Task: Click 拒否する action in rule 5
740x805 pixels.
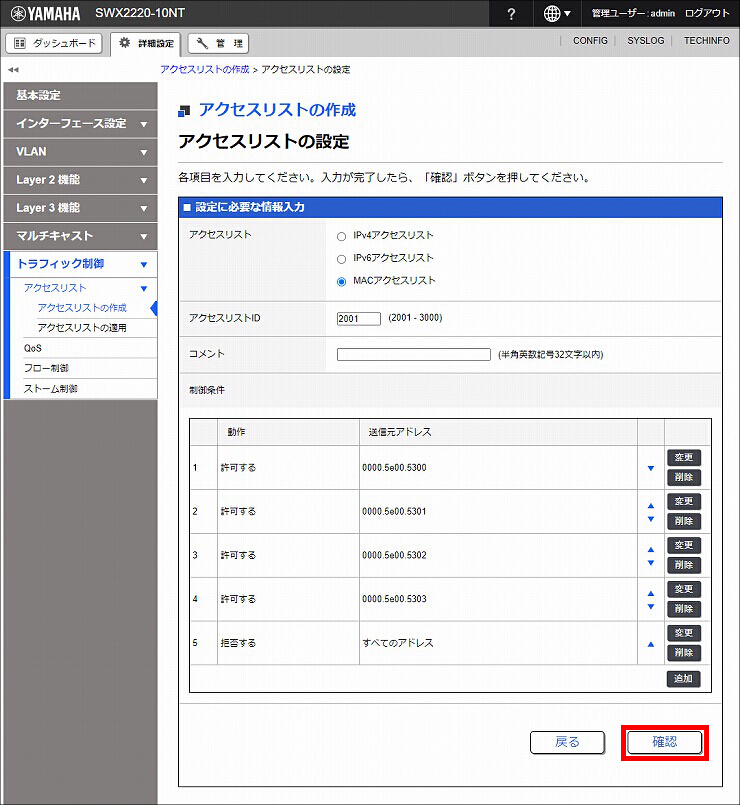Action: pyautogui.click(x=238, y=643)
